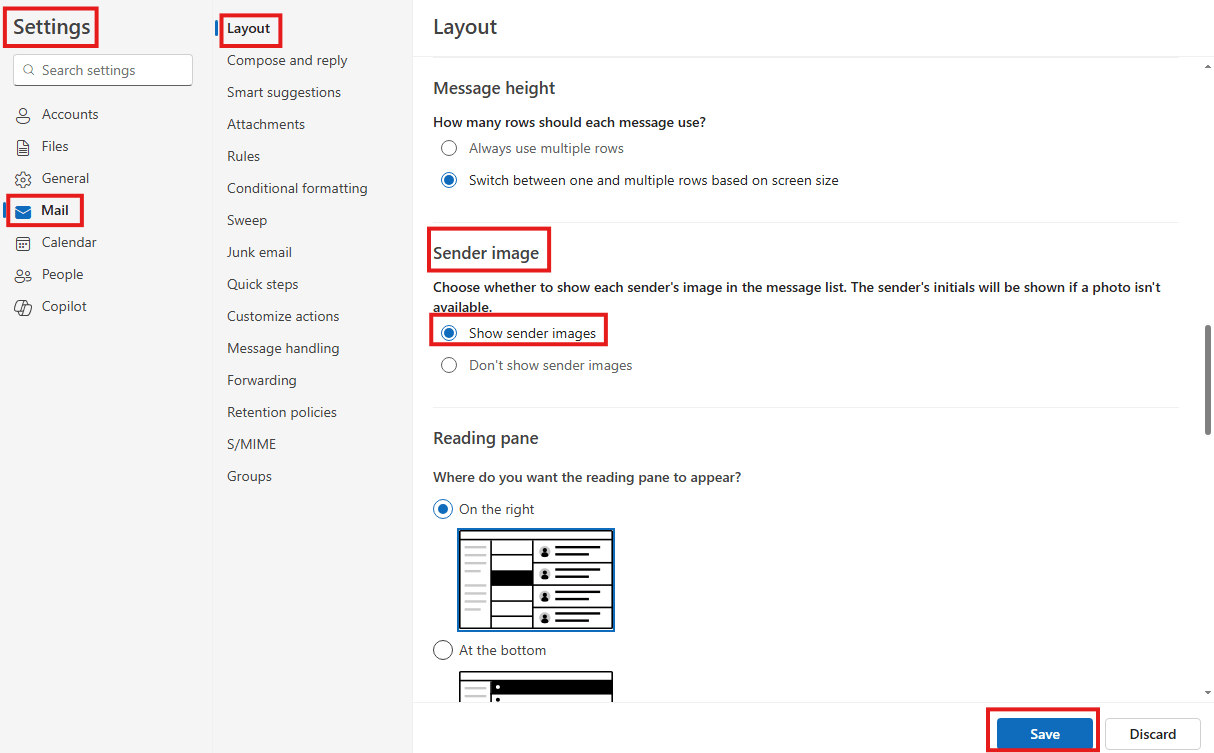This screenshot has height=753, width=1214.
Task: Select the People settings icon
Action: coord(24,274)
